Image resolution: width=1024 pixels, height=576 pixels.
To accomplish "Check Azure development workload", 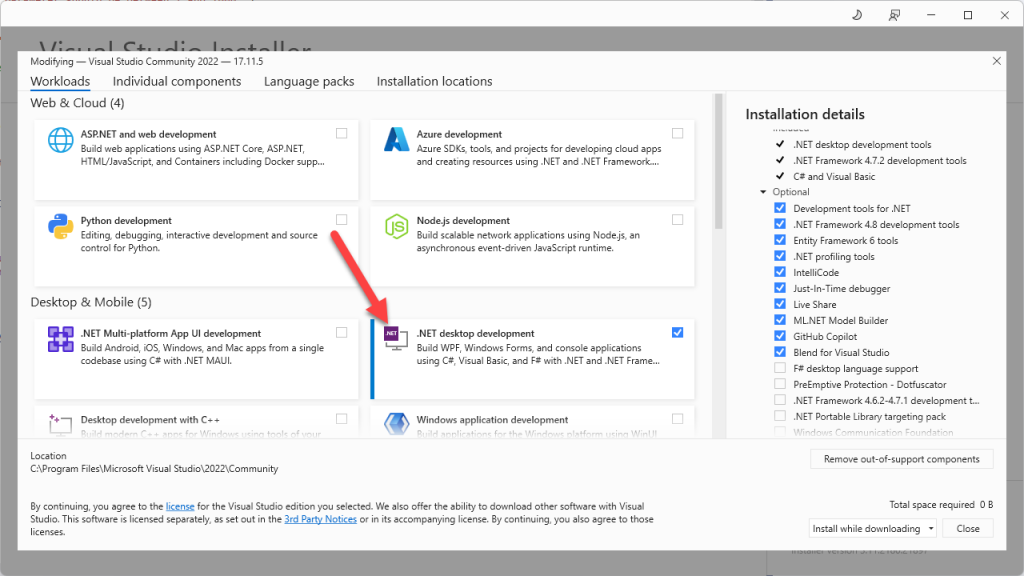I will click(677, 133).
